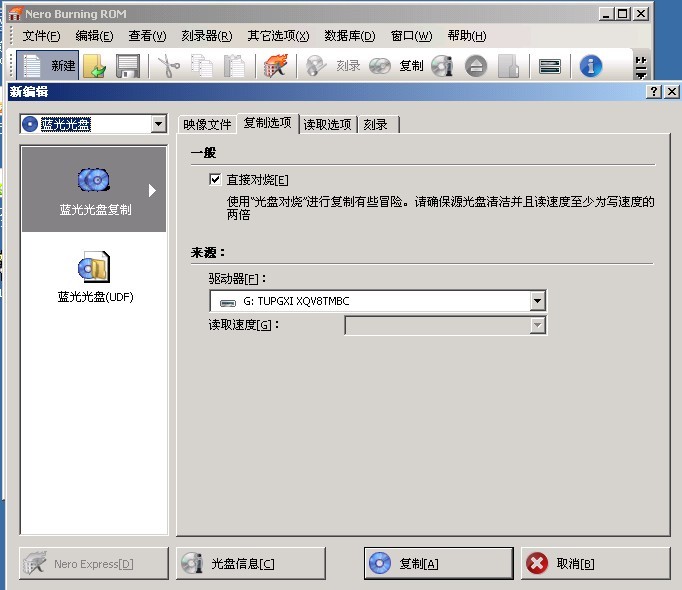This screenshot has width=682, height=590.
Task: Click the dialog help question mark button
Action: (654, 91)
